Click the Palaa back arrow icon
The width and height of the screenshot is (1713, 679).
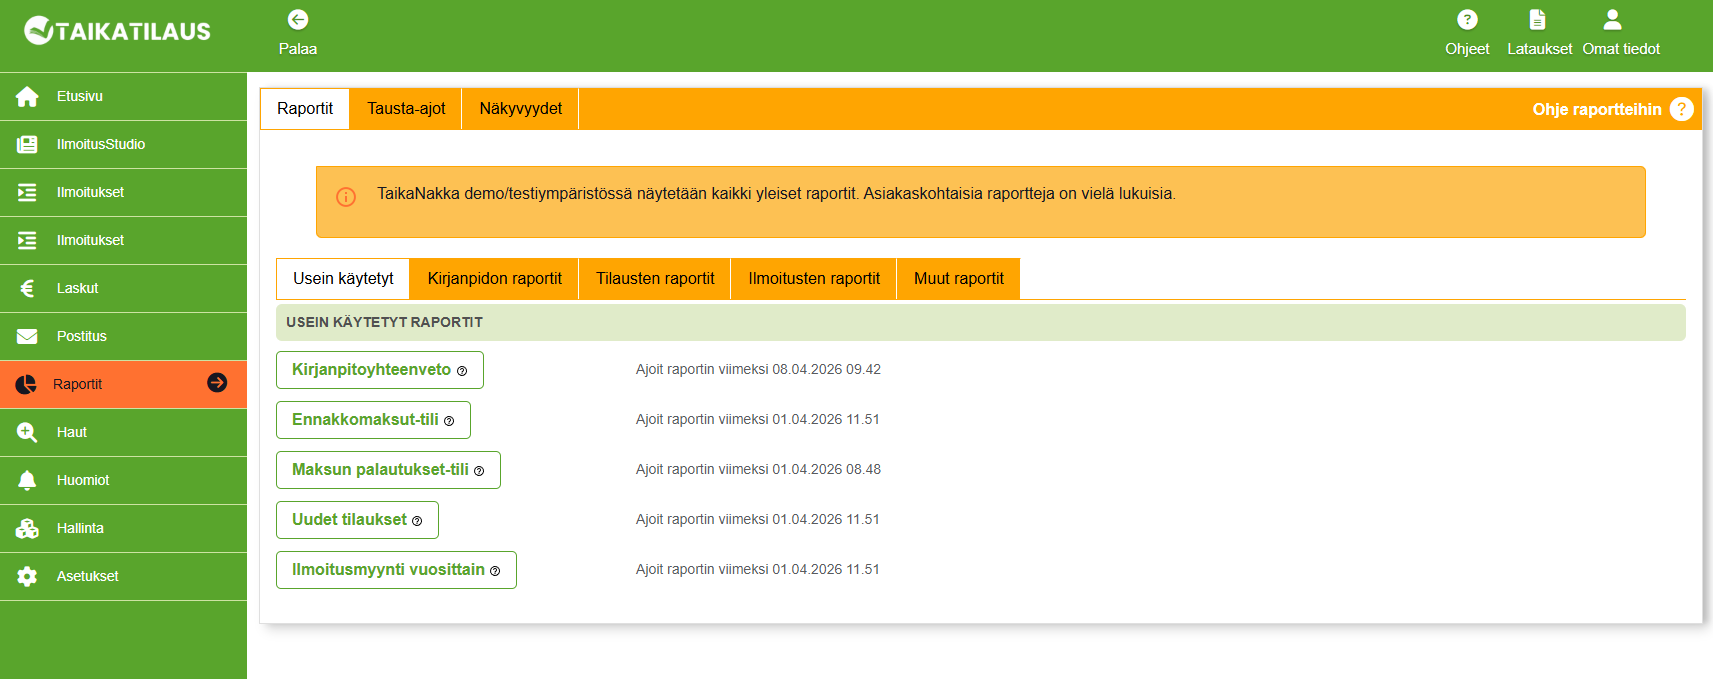tap(297, 20)
